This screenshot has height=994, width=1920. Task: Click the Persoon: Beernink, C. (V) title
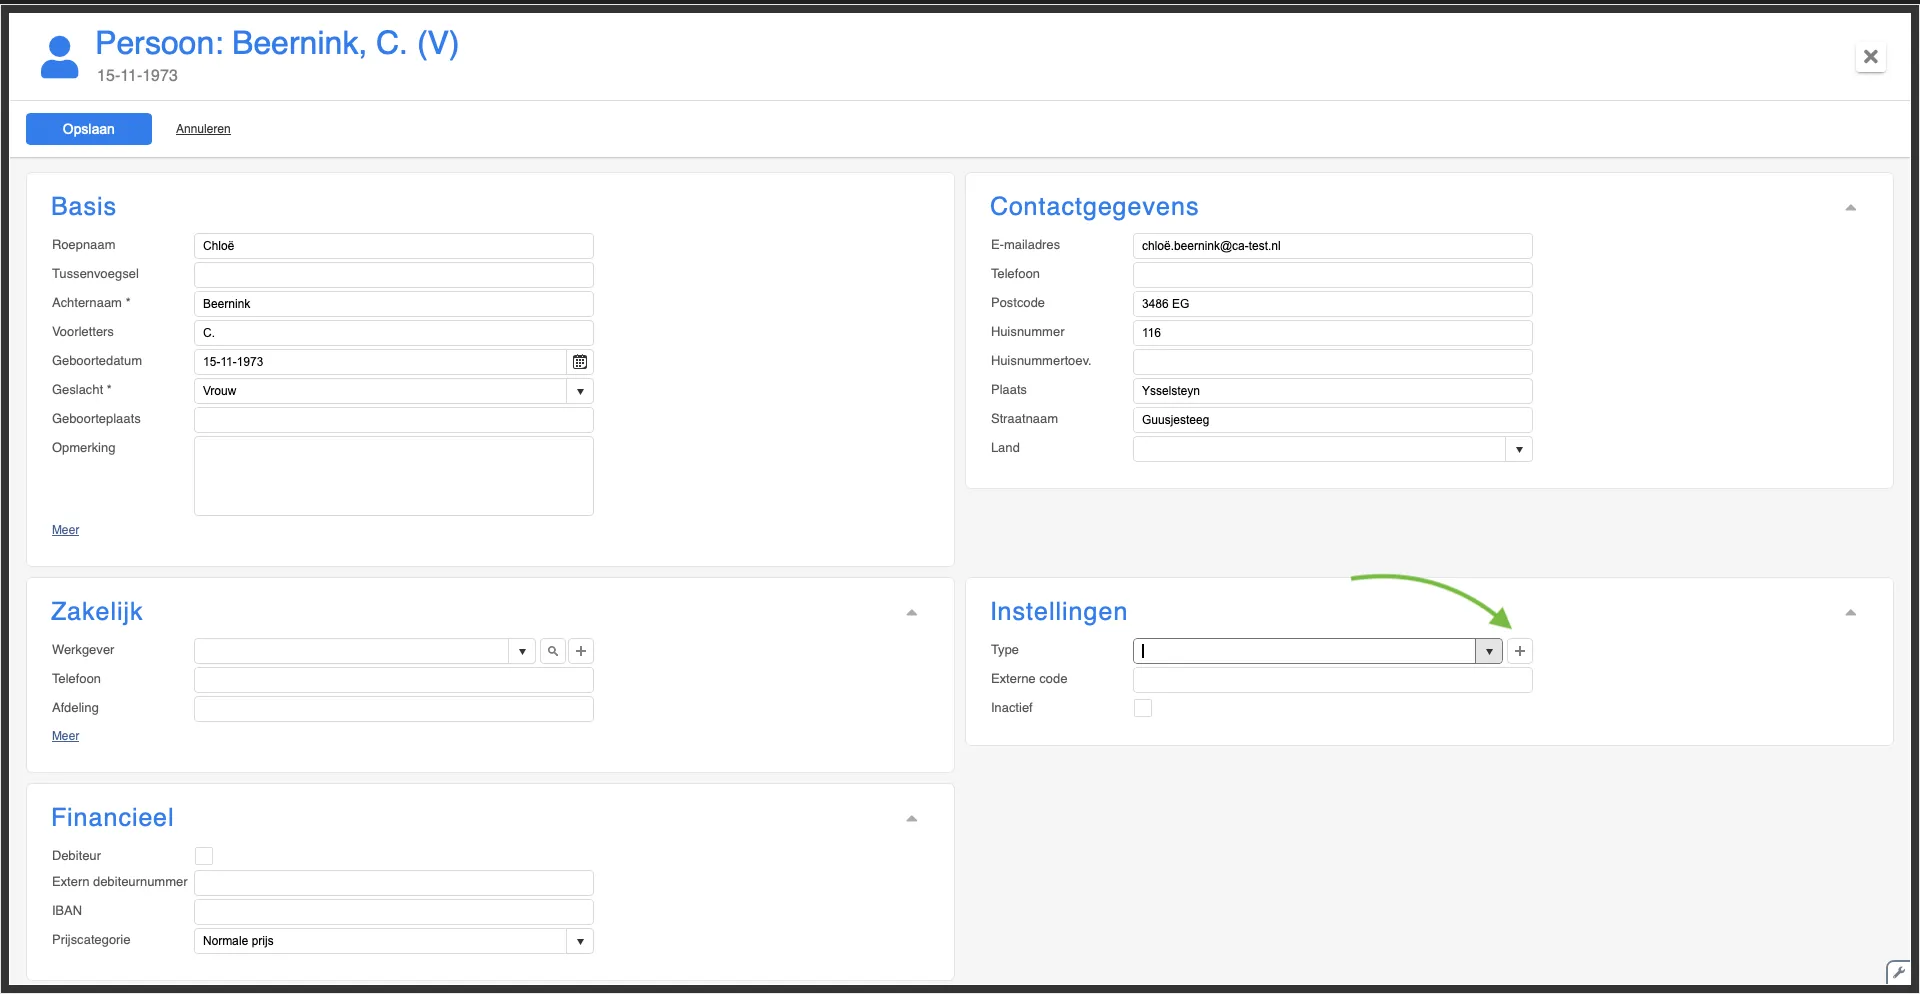(277, 43)
